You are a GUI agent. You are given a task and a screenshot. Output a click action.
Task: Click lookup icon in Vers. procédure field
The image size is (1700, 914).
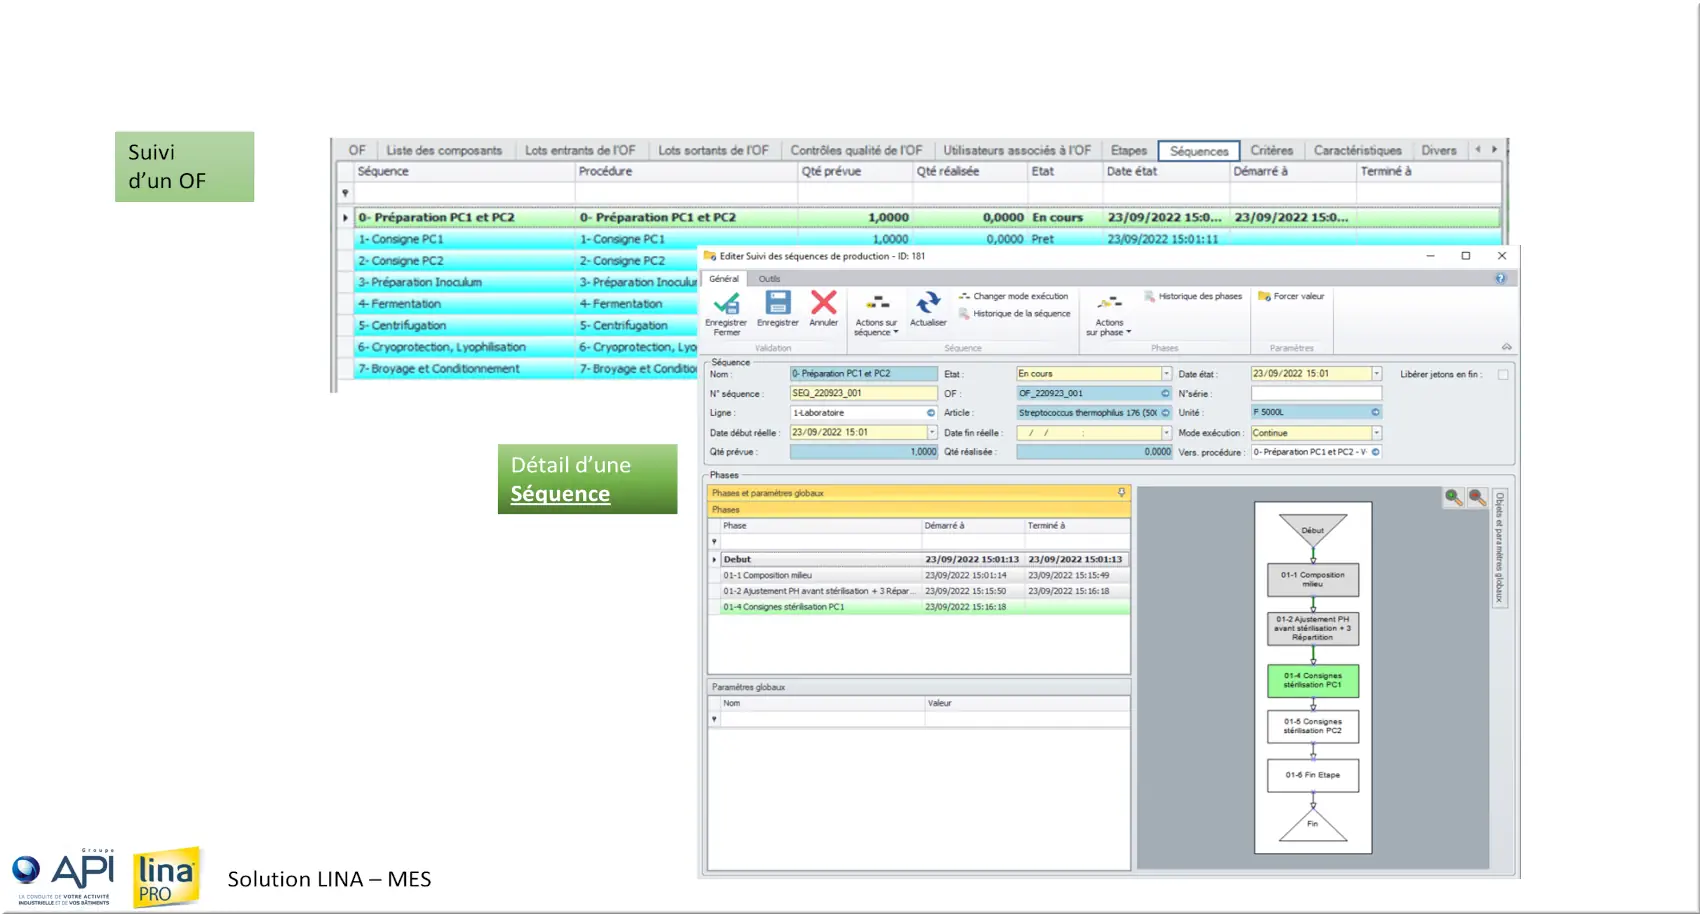tap(1375, 452)
